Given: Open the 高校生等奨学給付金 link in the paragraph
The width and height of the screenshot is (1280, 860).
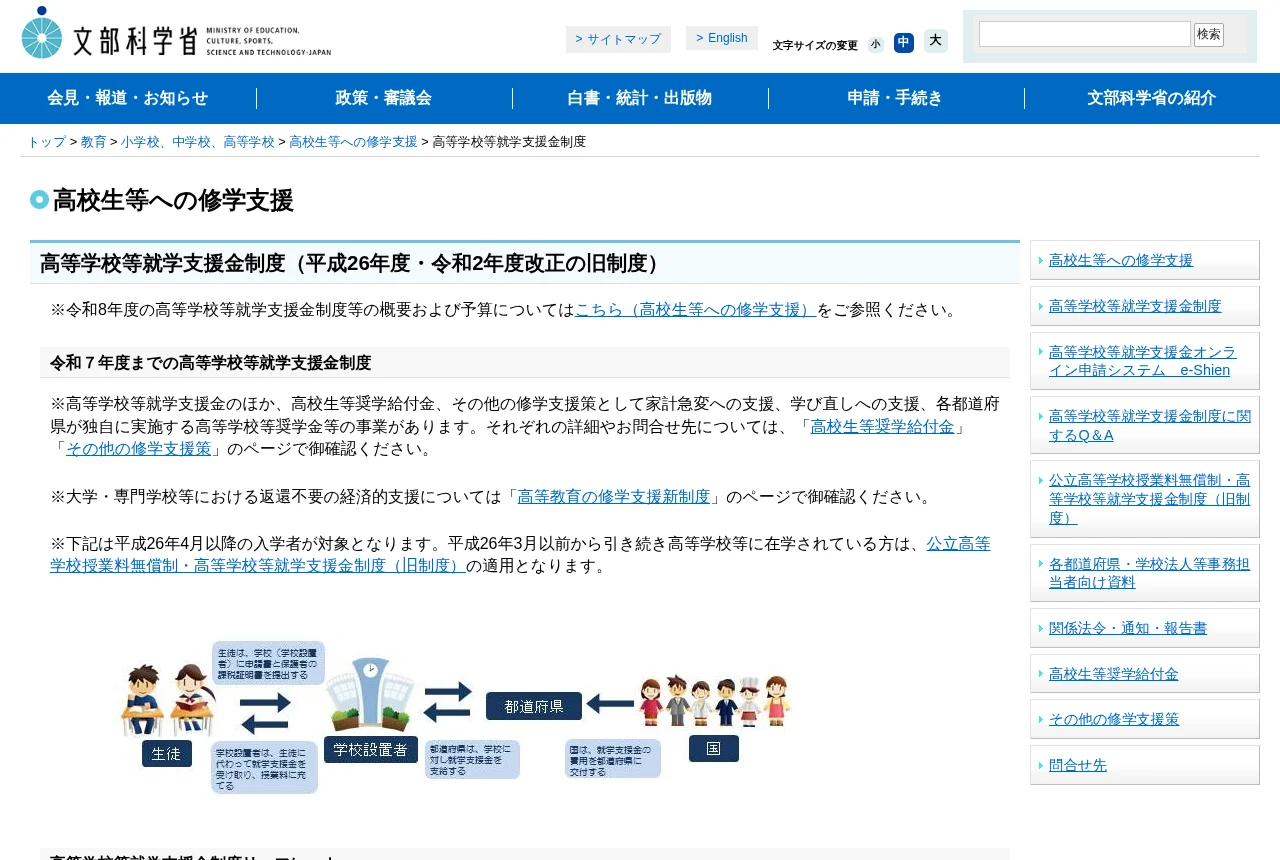Looking at the screenshot, I should [x=882, y=427].
